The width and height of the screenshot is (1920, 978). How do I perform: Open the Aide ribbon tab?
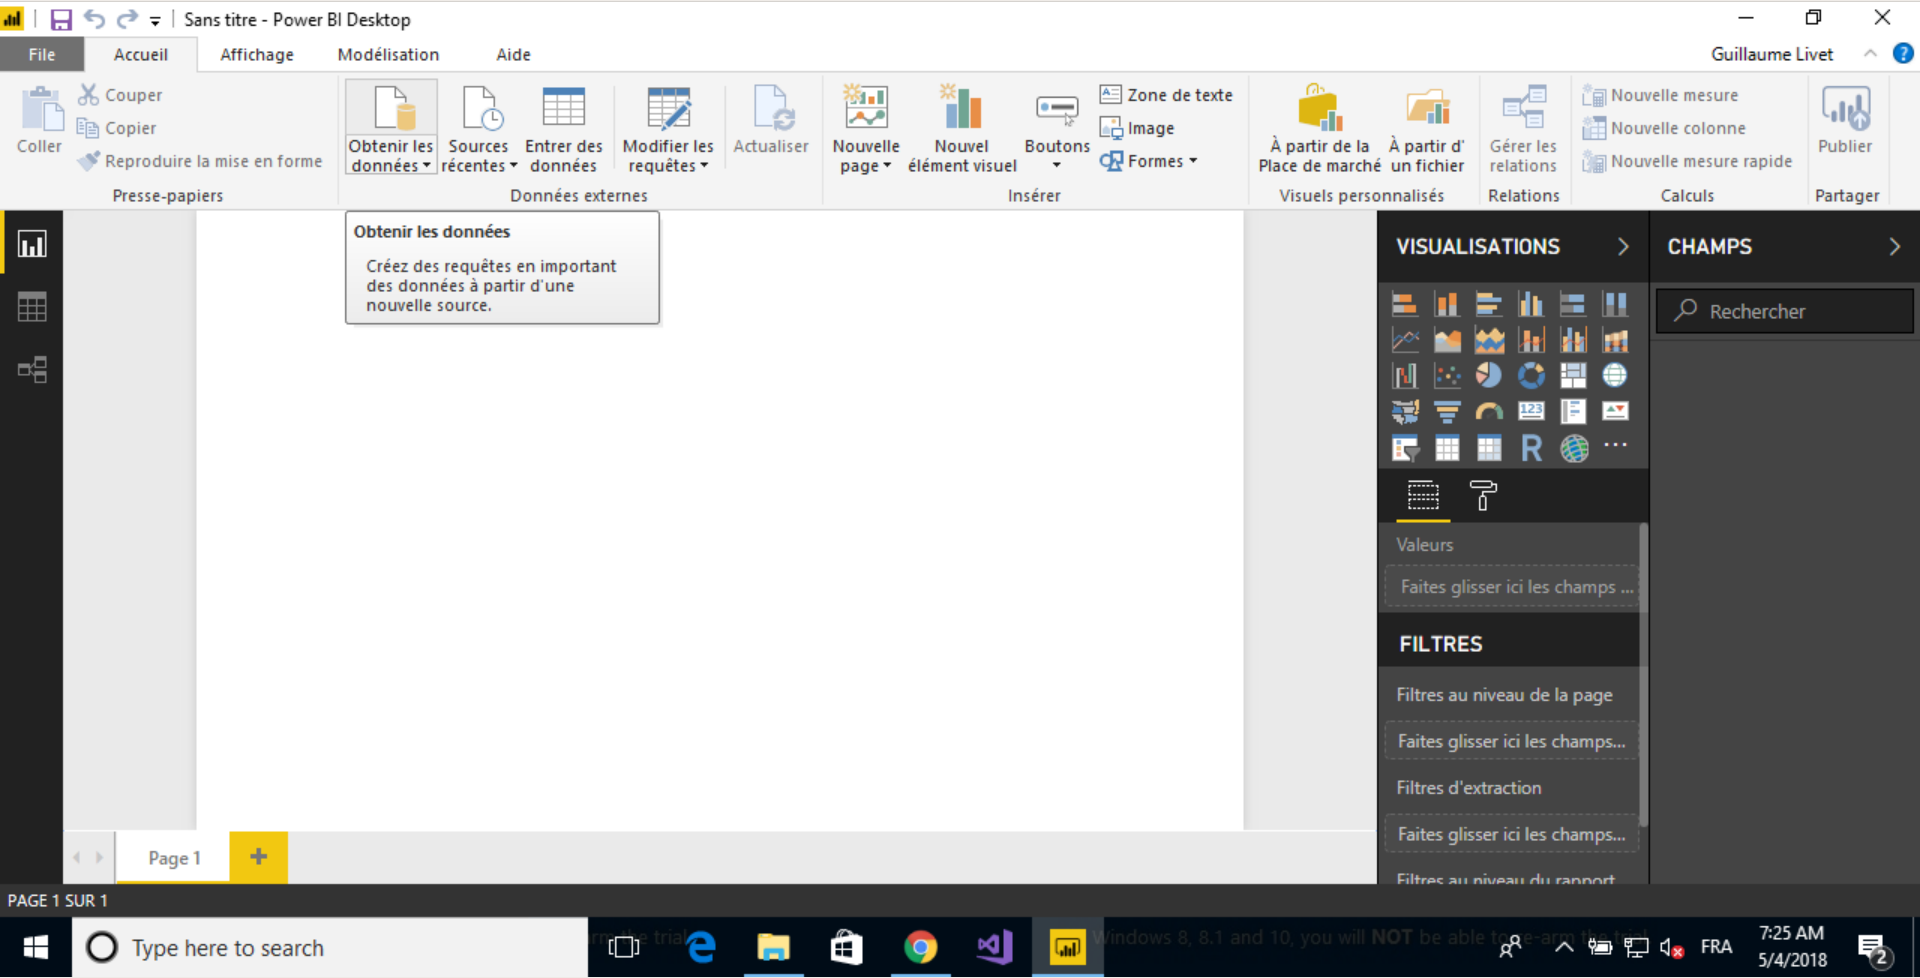point(513,55)
